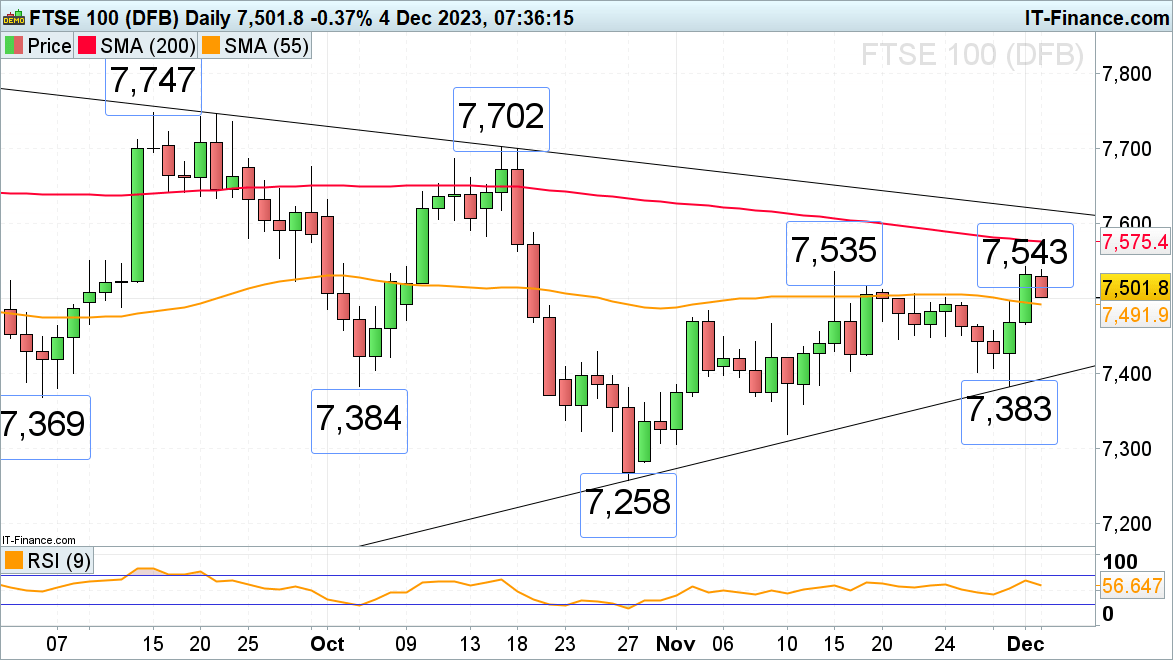Click the 7,200 price axis label
The height and width of the screenshot is (660, 1173).
1127,523
